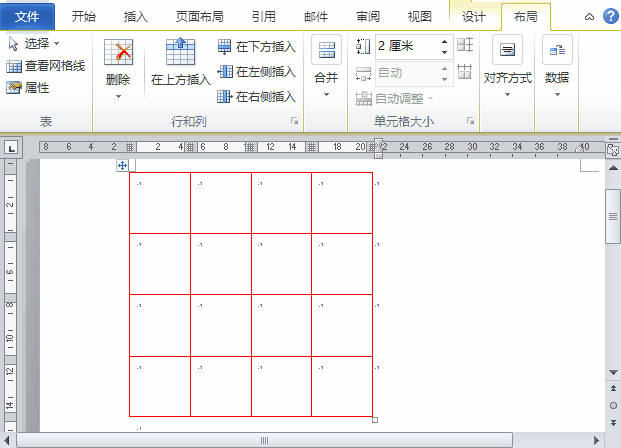The height and width of the screenshot is (448, 621).
Task: Click the 属性 (Properties) button
Action: pos(28,88)
